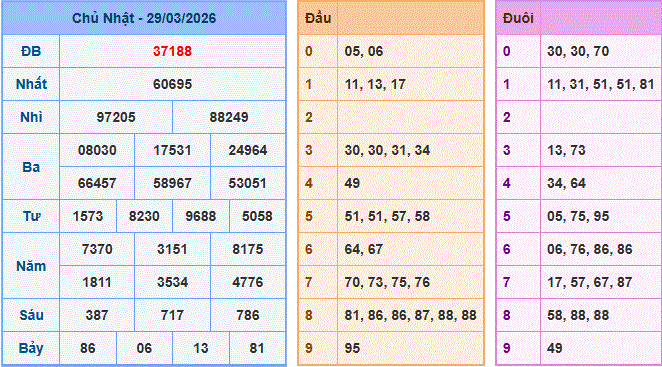The image size is (662, 367).
Task: Click the Năm prize number 3534
Action: (172, 282)
